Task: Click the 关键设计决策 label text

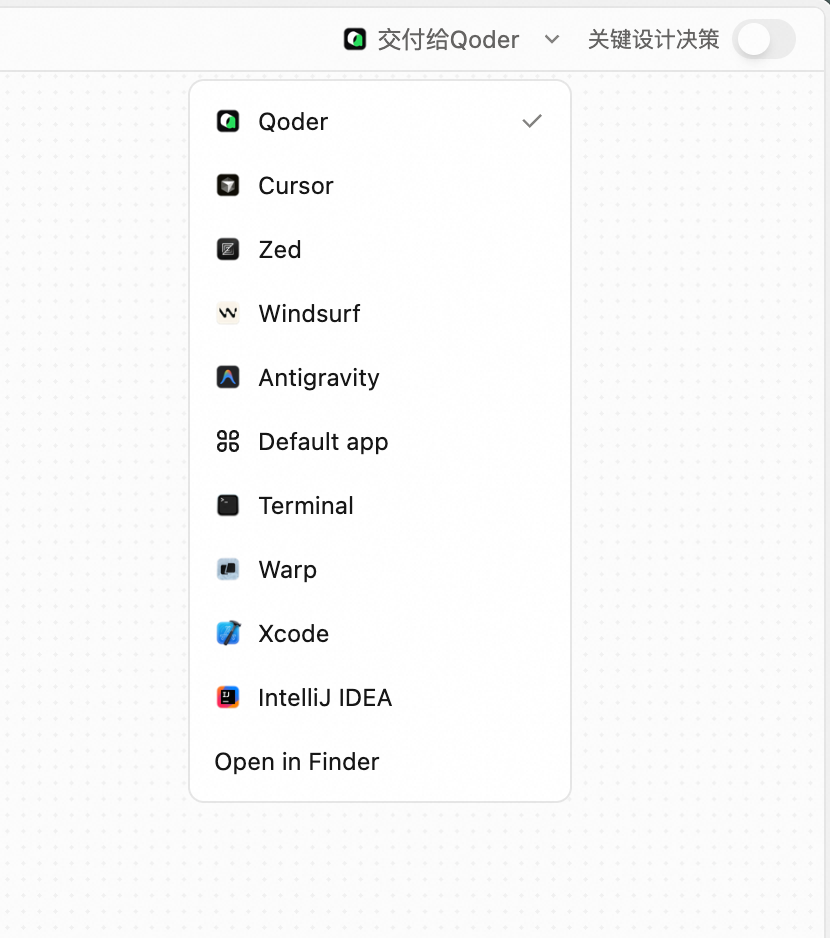Action: coord(653,39)
